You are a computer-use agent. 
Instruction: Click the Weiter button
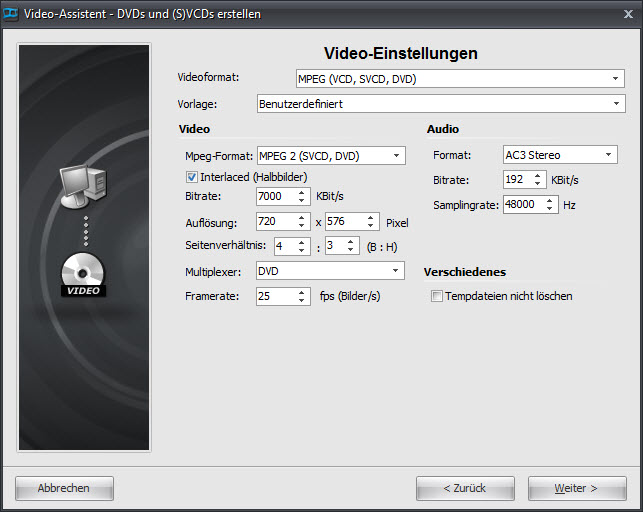[x=577, y=488]
